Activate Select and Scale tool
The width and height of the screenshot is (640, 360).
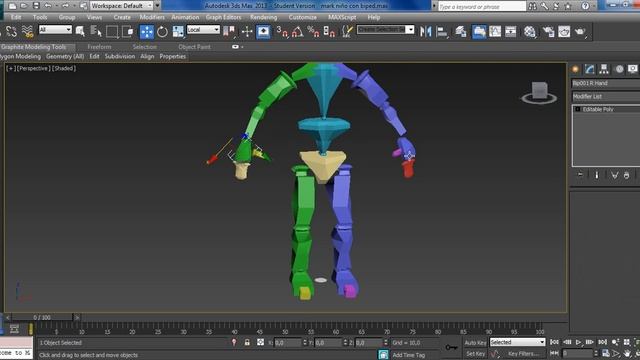coord(178,31)
